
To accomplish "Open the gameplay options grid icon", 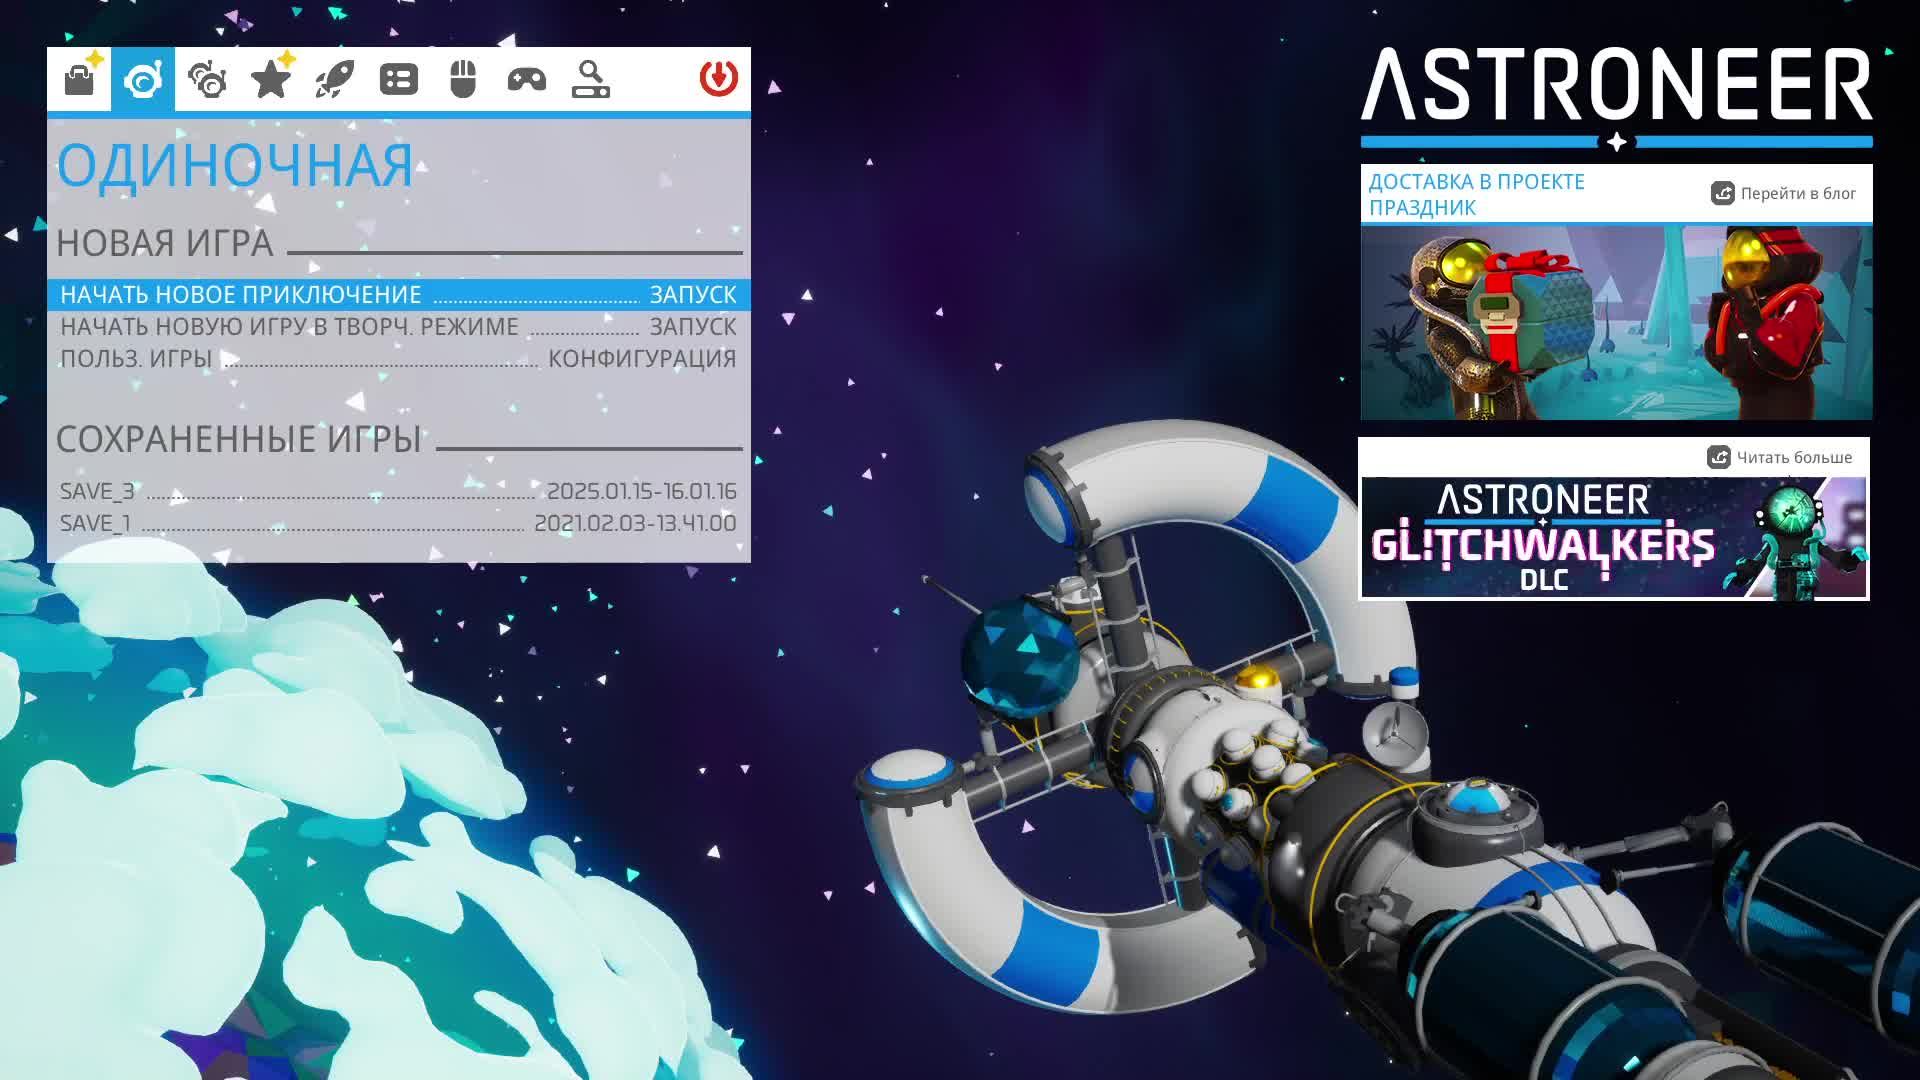I will [x=399, y=80].
